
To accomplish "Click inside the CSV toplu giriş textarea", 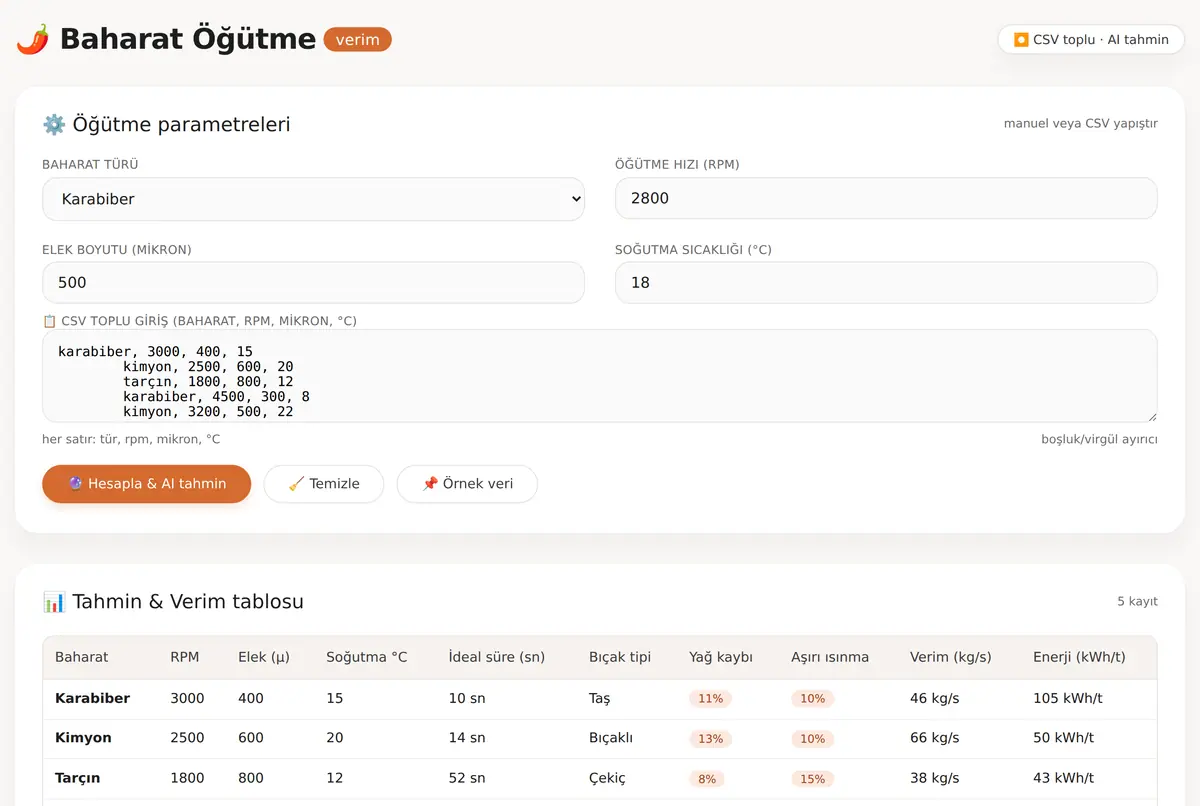I will (600, 376).
